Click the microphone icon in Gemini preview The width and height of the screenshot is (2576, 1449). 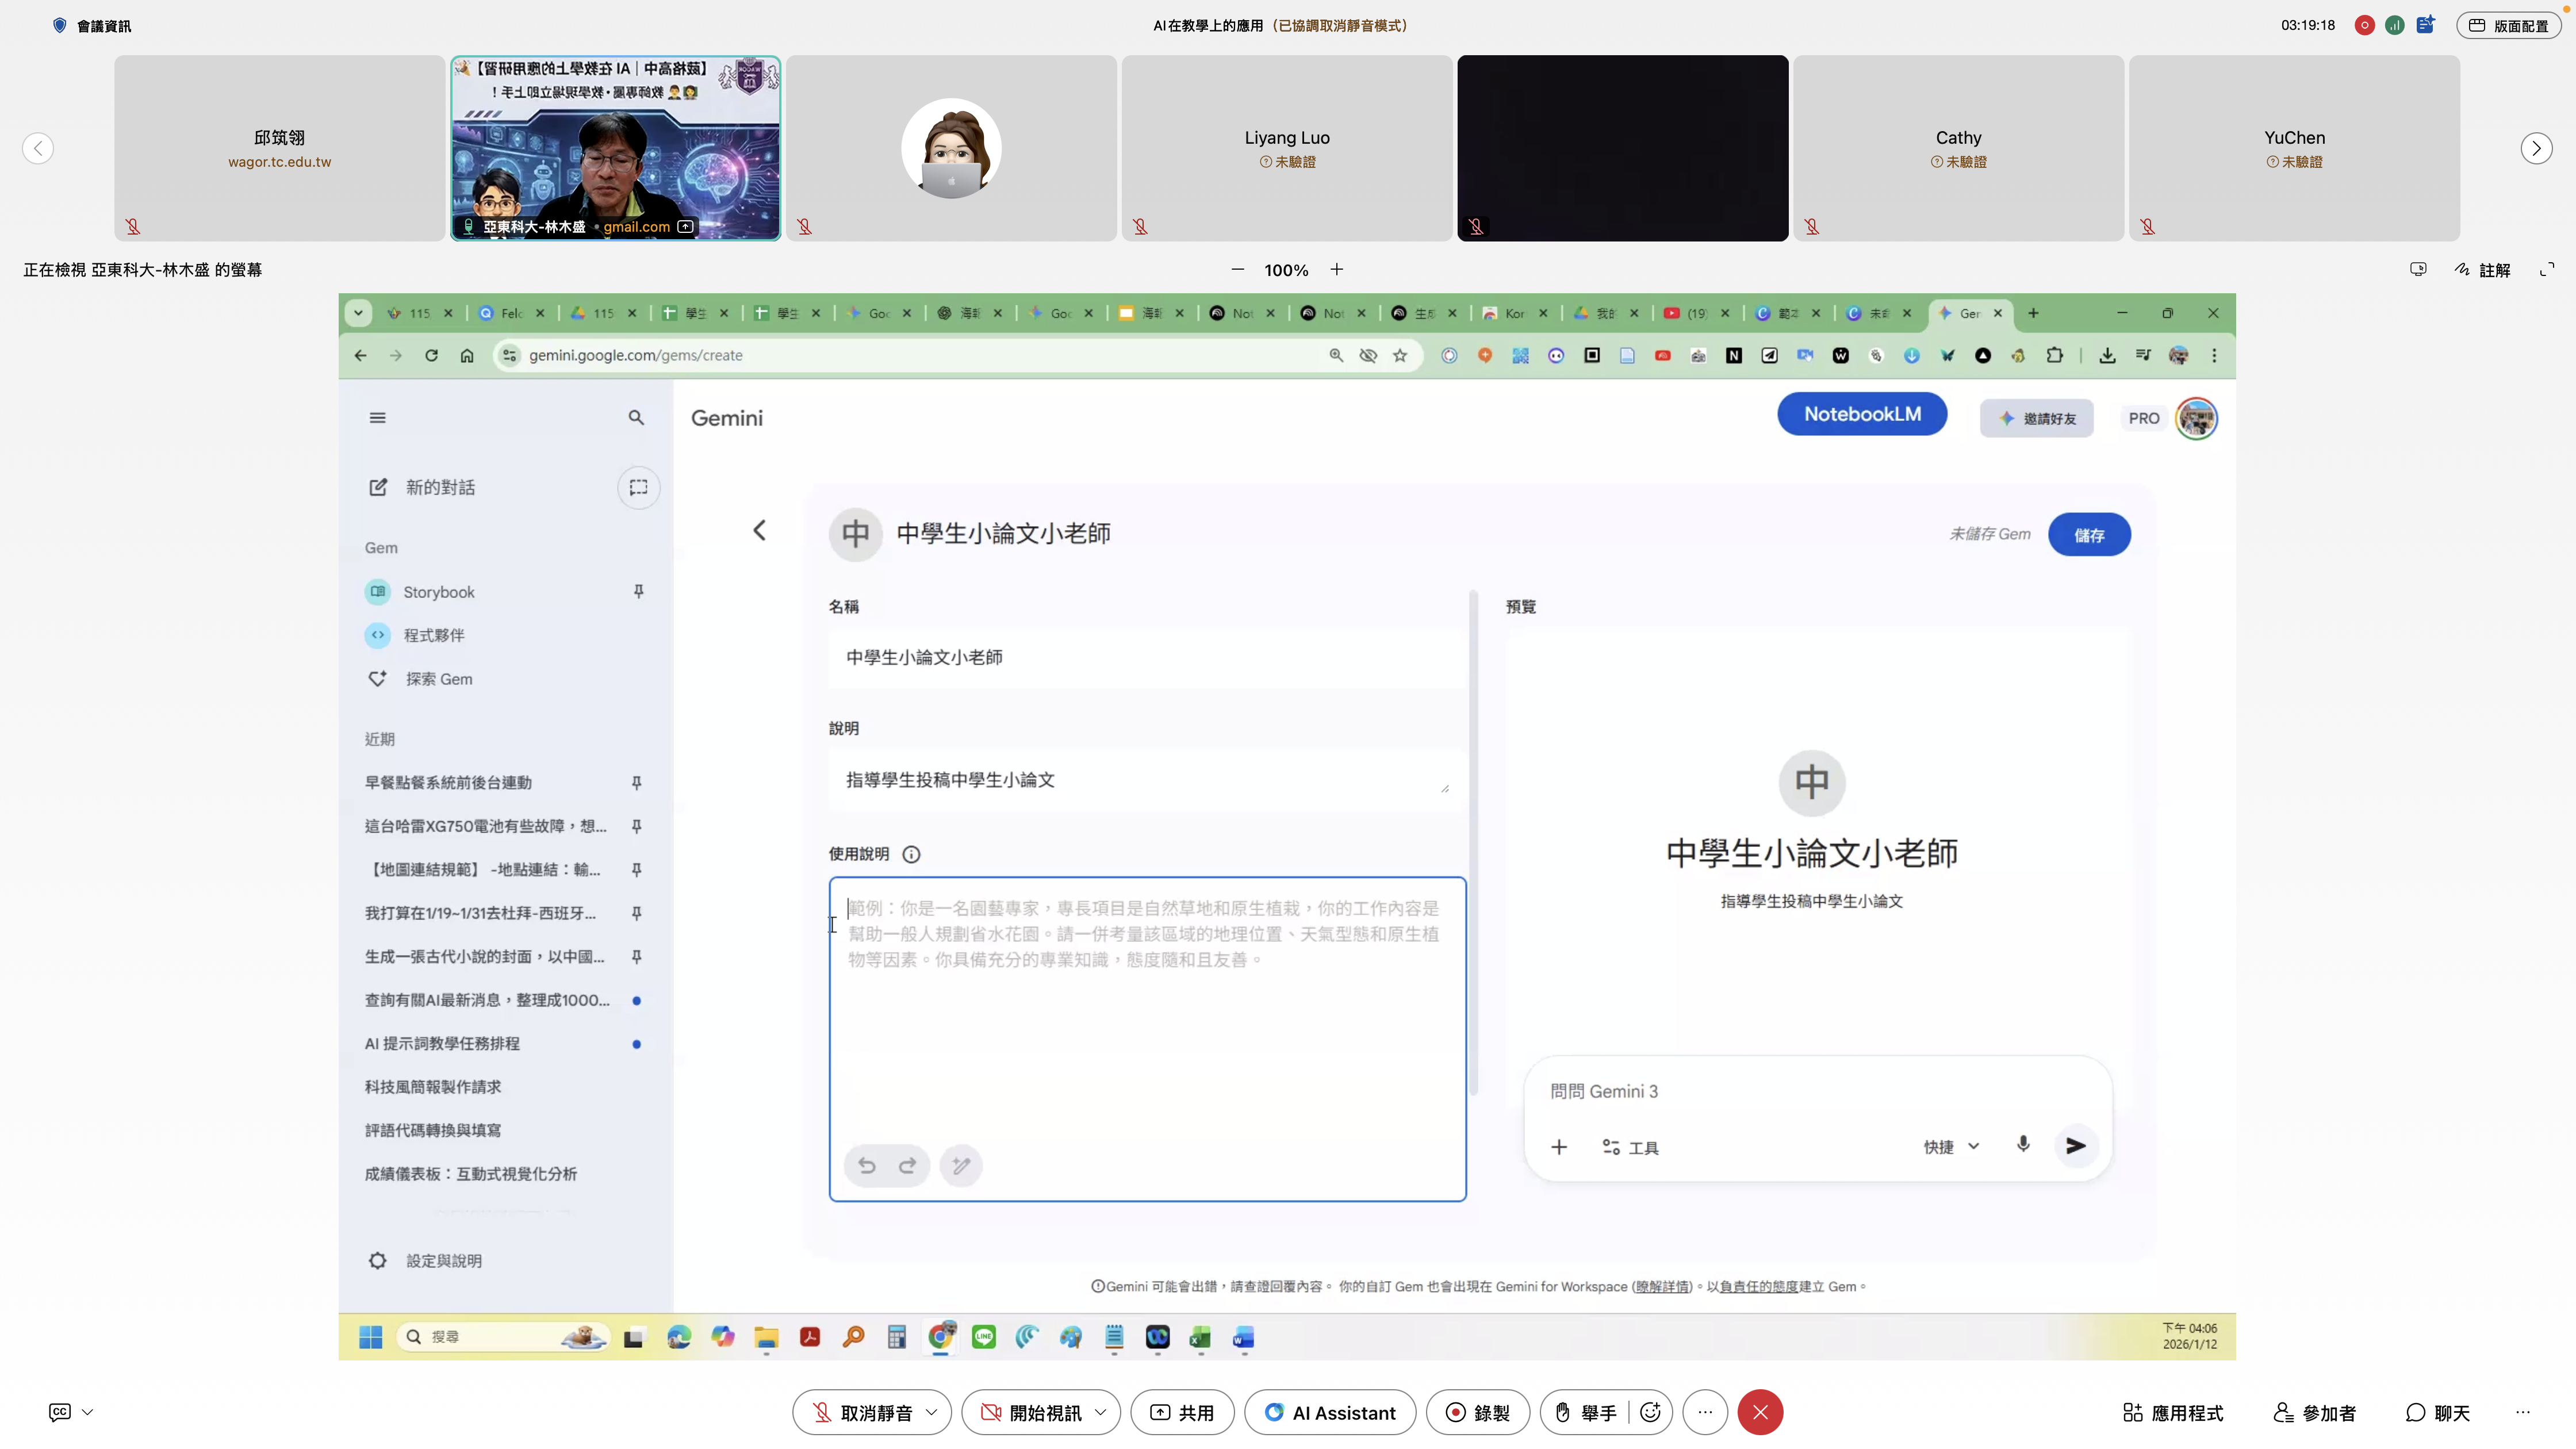pos(2022,1145)
